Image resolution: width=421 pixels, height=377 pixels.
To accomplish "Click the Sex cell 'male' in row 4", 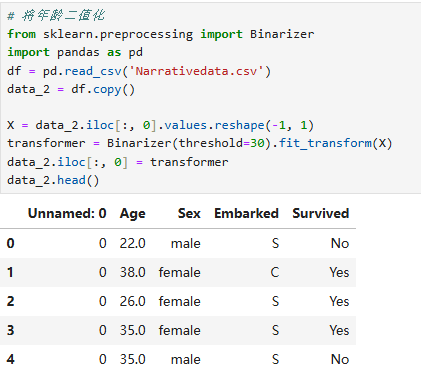I will click(186, 359).
